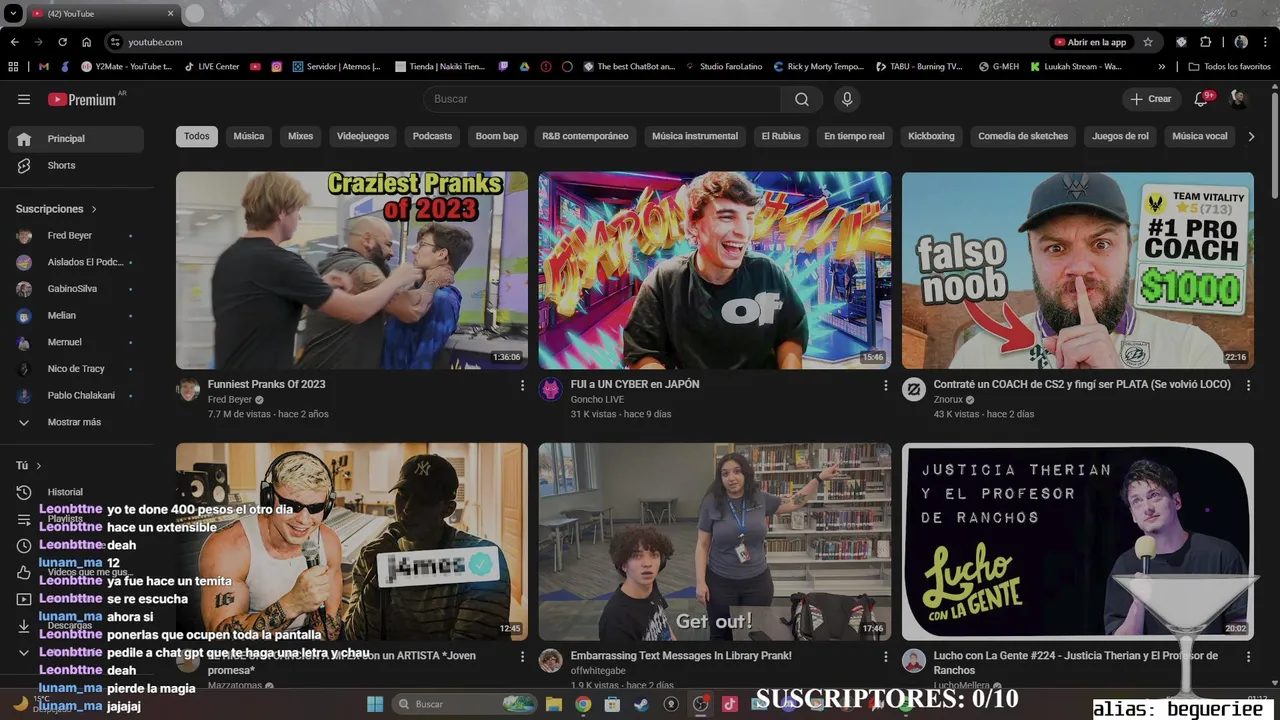
Task: Open the Instagram bookmark icon
Action: pos(277,67)
